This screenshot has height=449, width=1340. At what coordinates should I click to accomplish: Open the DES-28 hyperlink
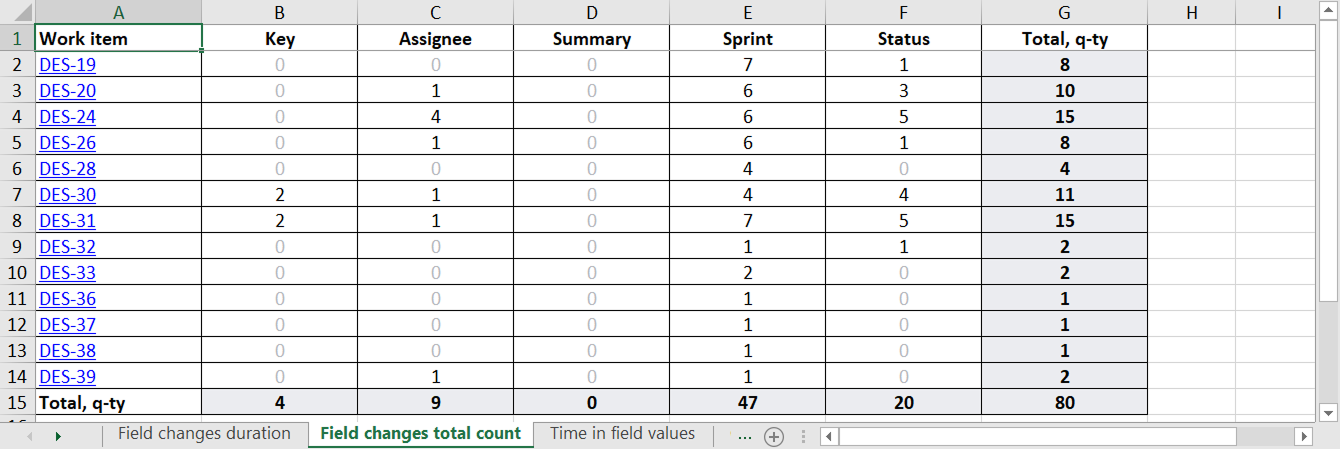pyautogui.click(x=67, y=169)
